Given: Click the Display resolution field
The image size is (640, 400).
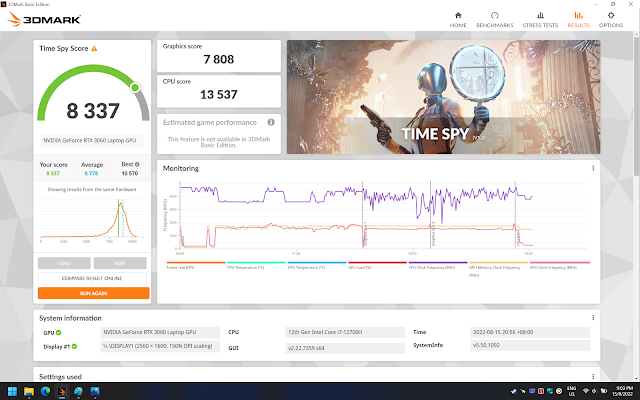Looking at the screenshot, I should click(160, 346).
